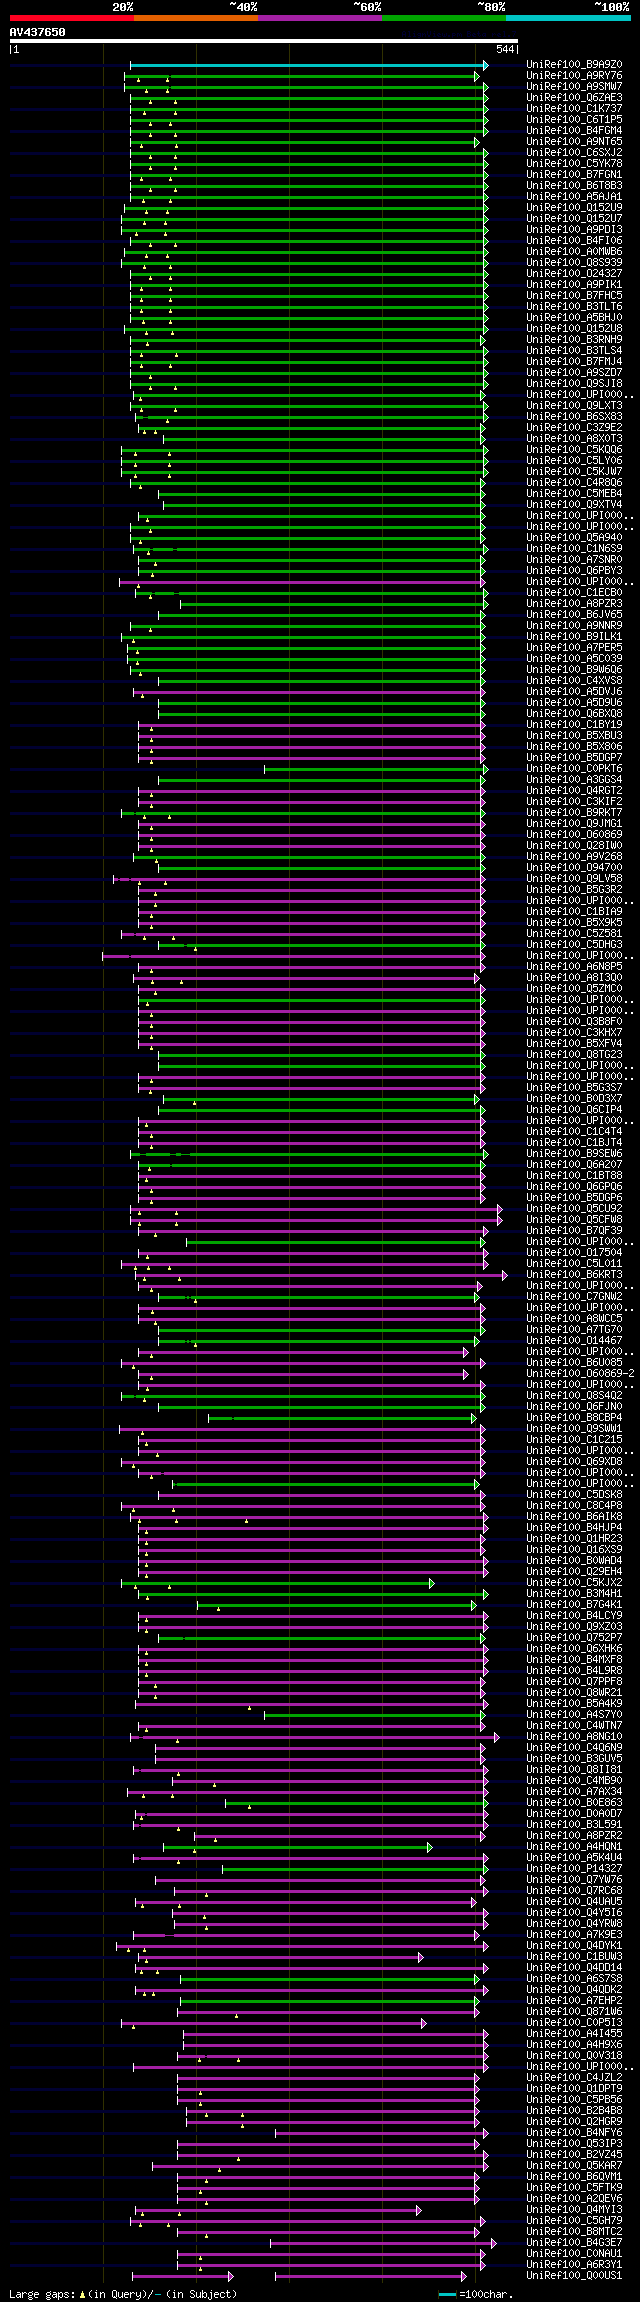Select the UniRef100_B6AIK8 label
This screenshot has height=2302, width=640.
(574, 1517)
